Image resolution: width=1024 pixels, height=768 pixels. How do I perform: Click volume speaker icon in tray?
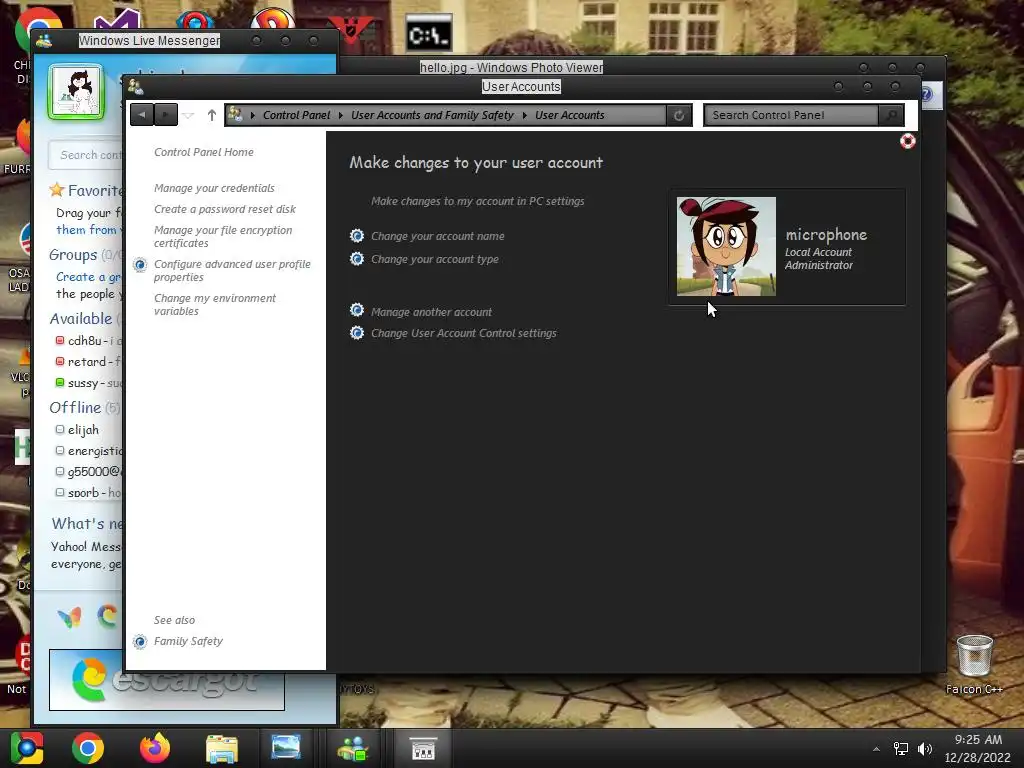click(x=925, y=749)
